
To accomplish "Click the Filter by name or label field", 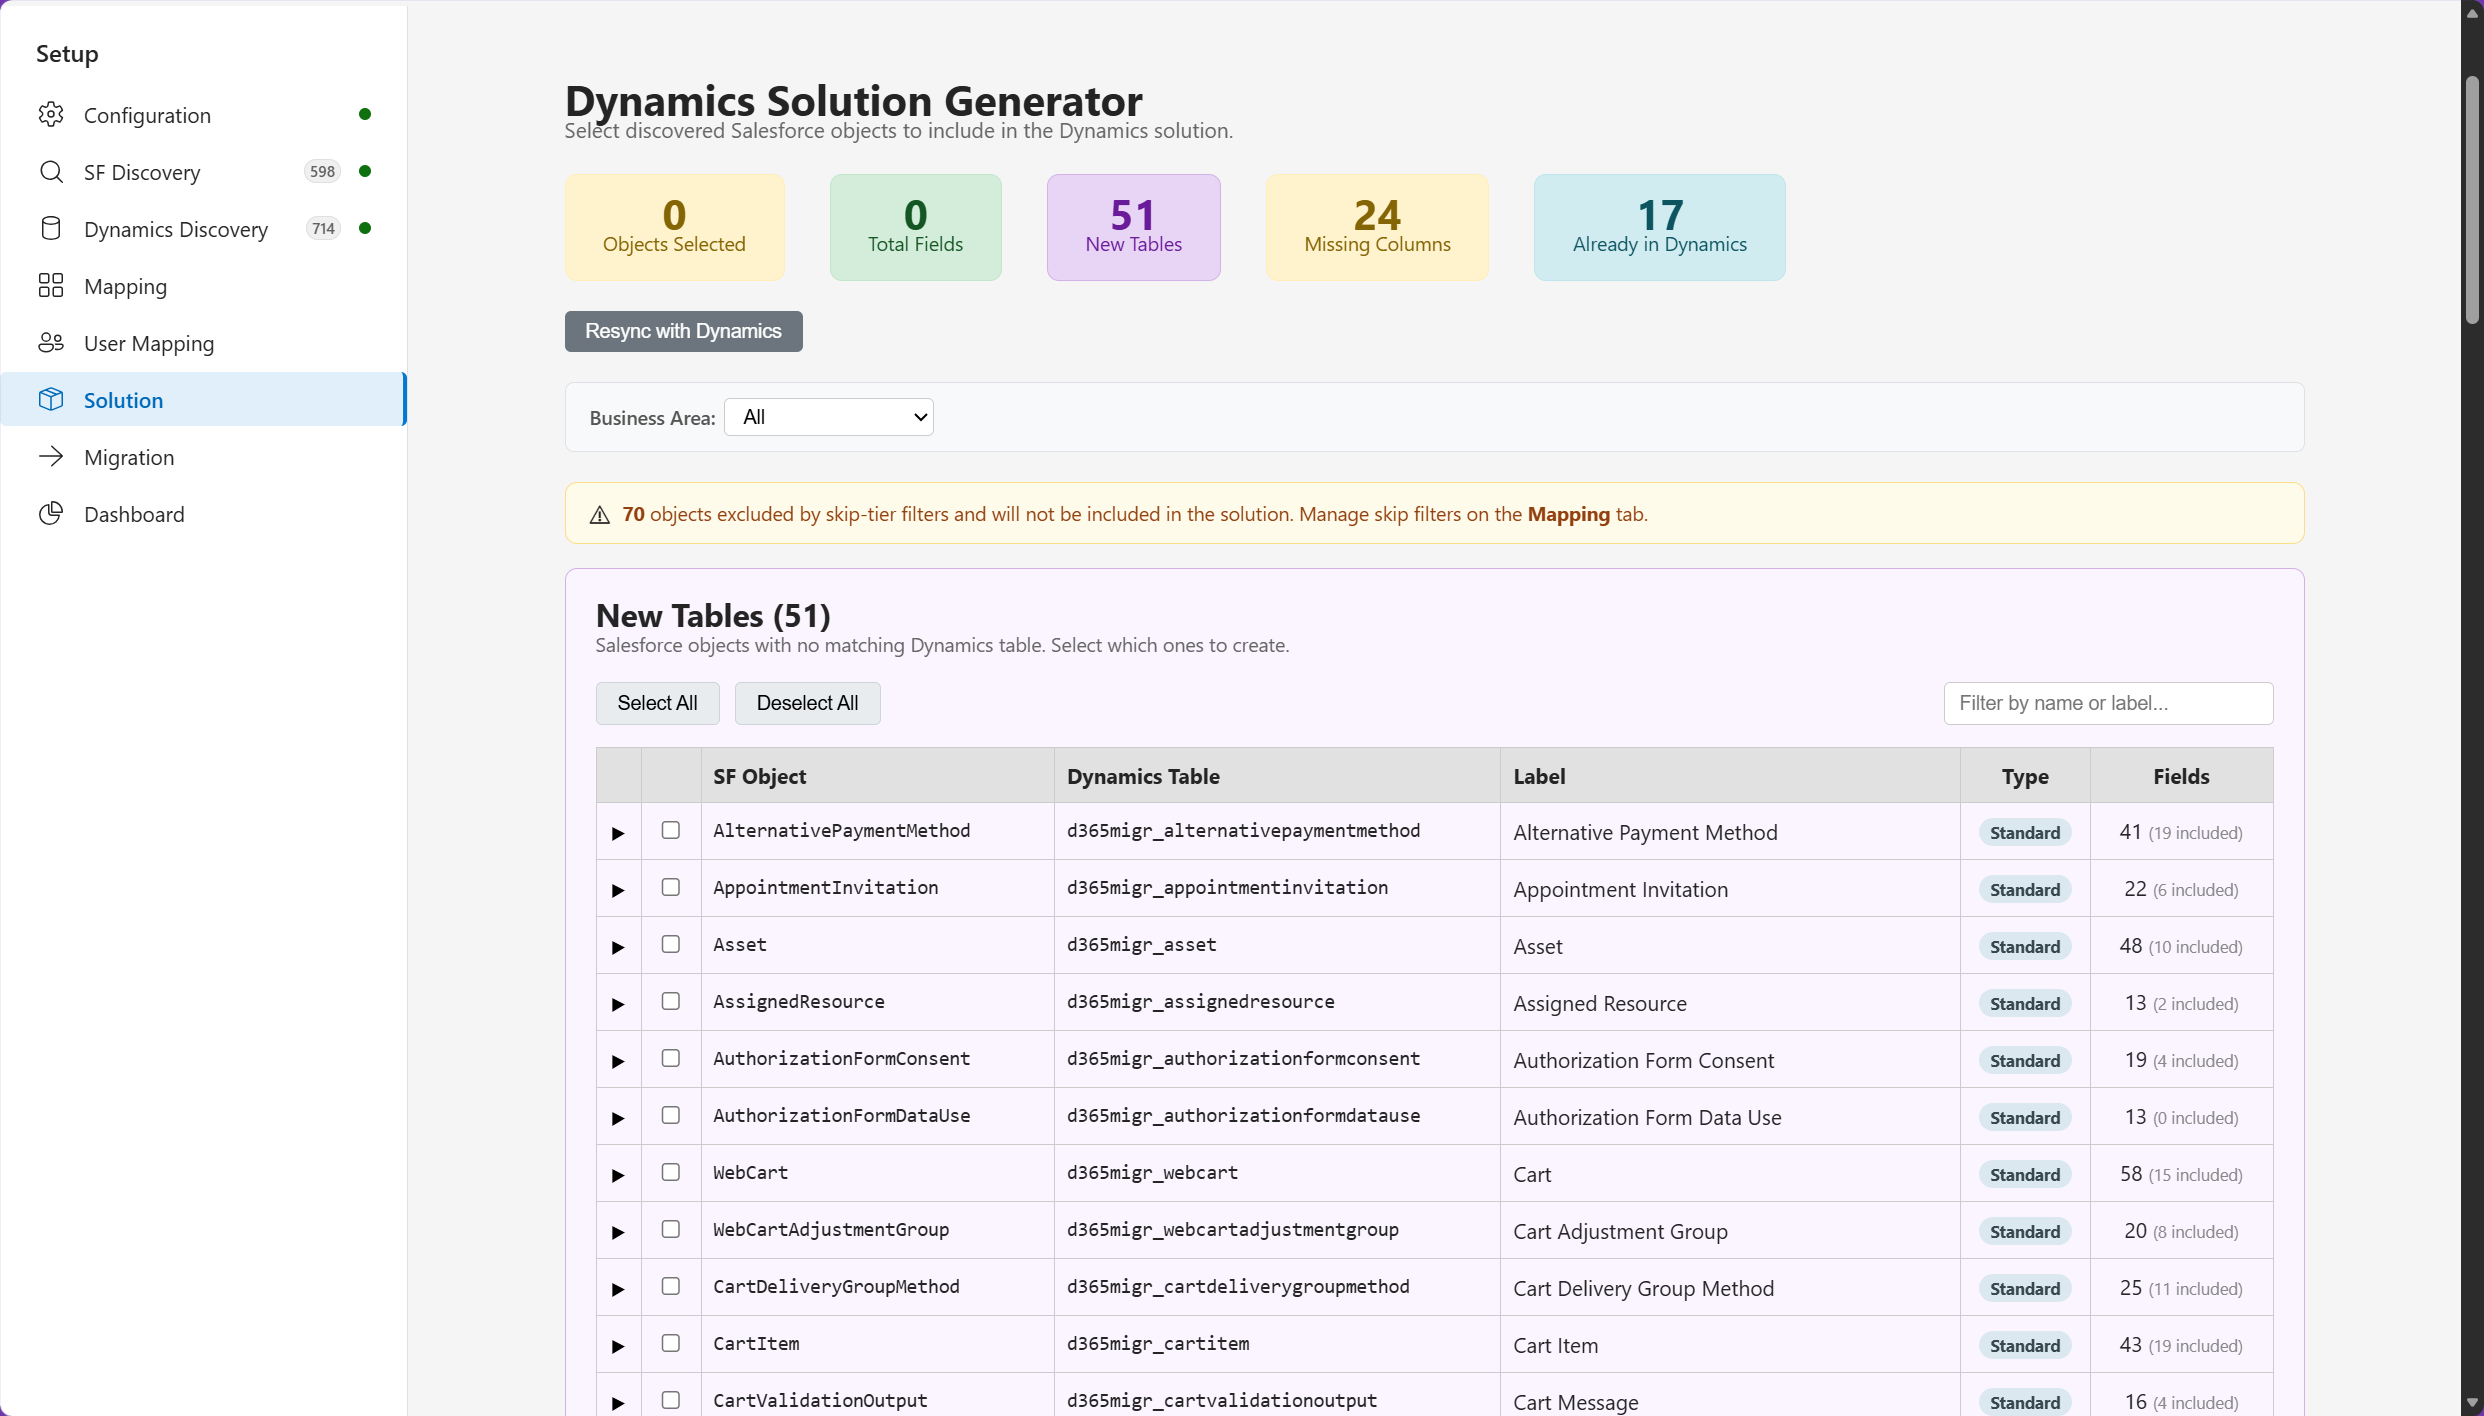I will [2108, 703].
